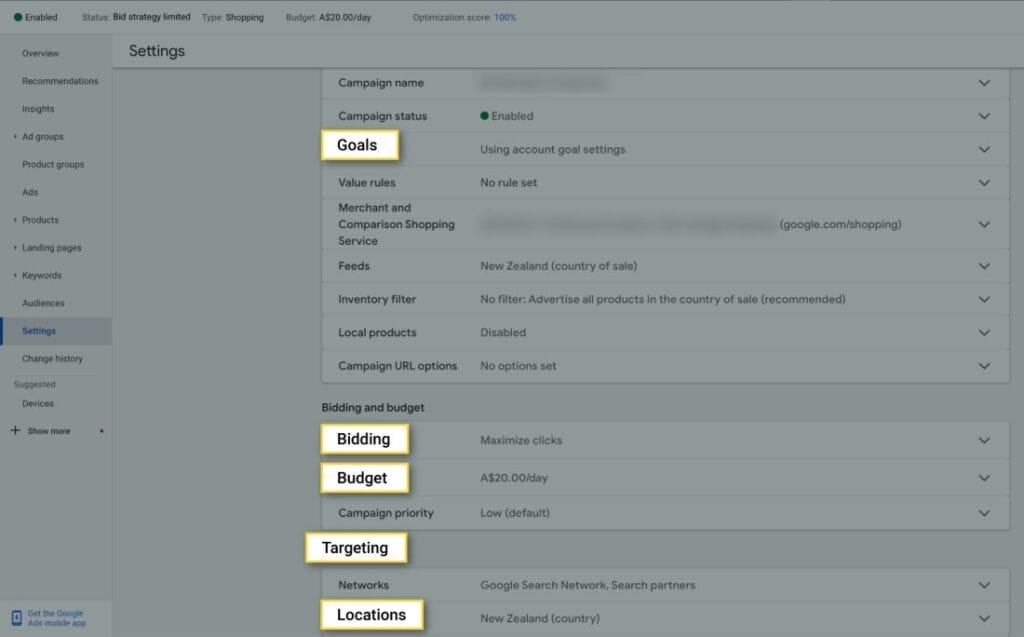Expand the goals row chevron
This screenshot has height=637, width=1024.
(x=984, y=150)
